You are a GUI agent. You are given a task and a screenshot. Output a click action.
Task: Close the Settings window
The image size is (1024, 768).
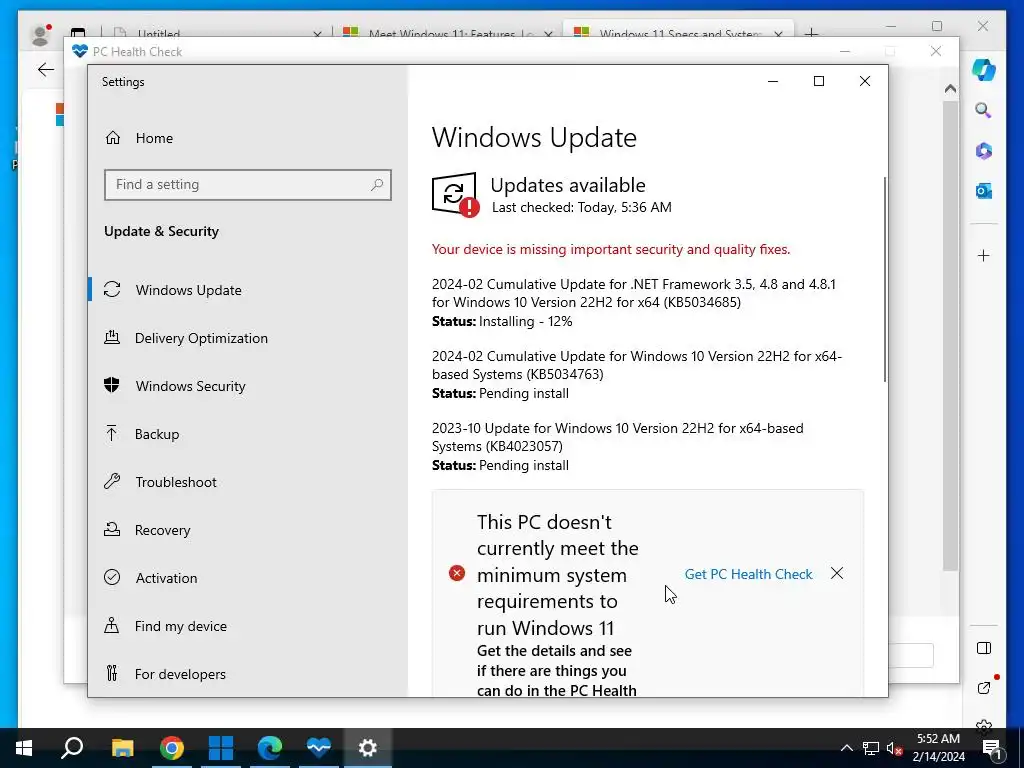[865, 81]
